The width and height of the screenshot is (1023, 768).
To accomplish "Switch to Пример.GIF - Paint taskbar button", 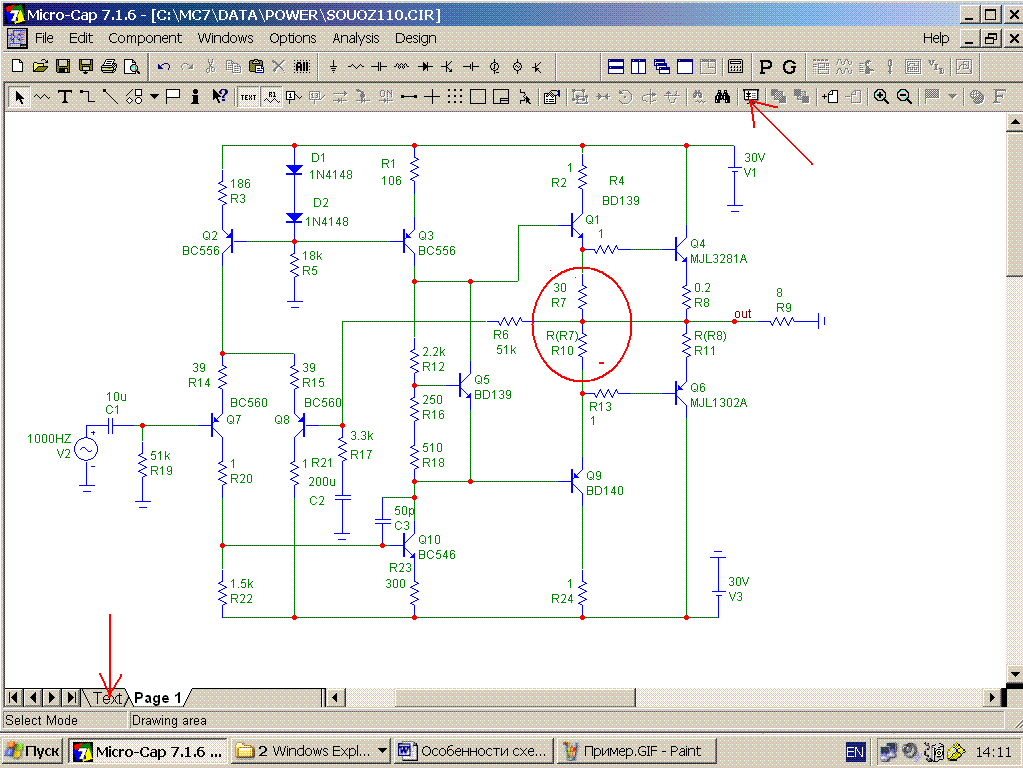I will pyautogui.click(x=636, y=752).
